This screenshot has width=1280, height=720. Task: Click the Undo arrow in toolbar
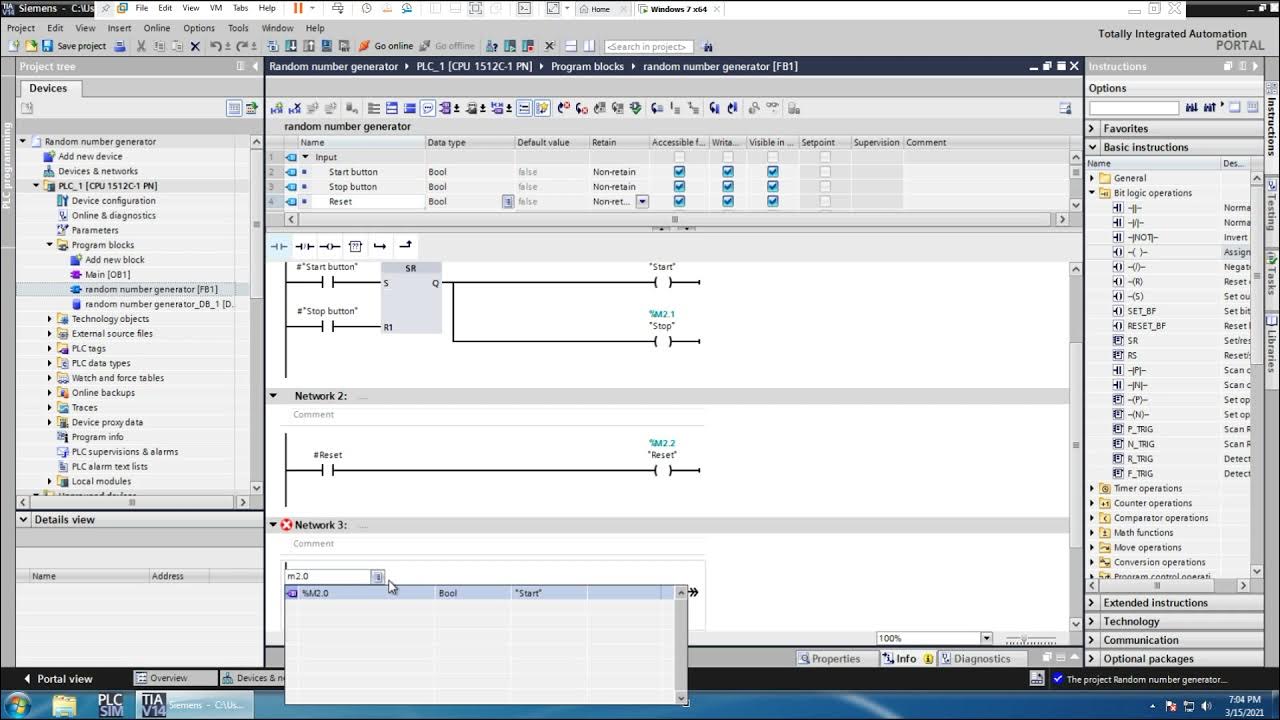pos(217,46)
